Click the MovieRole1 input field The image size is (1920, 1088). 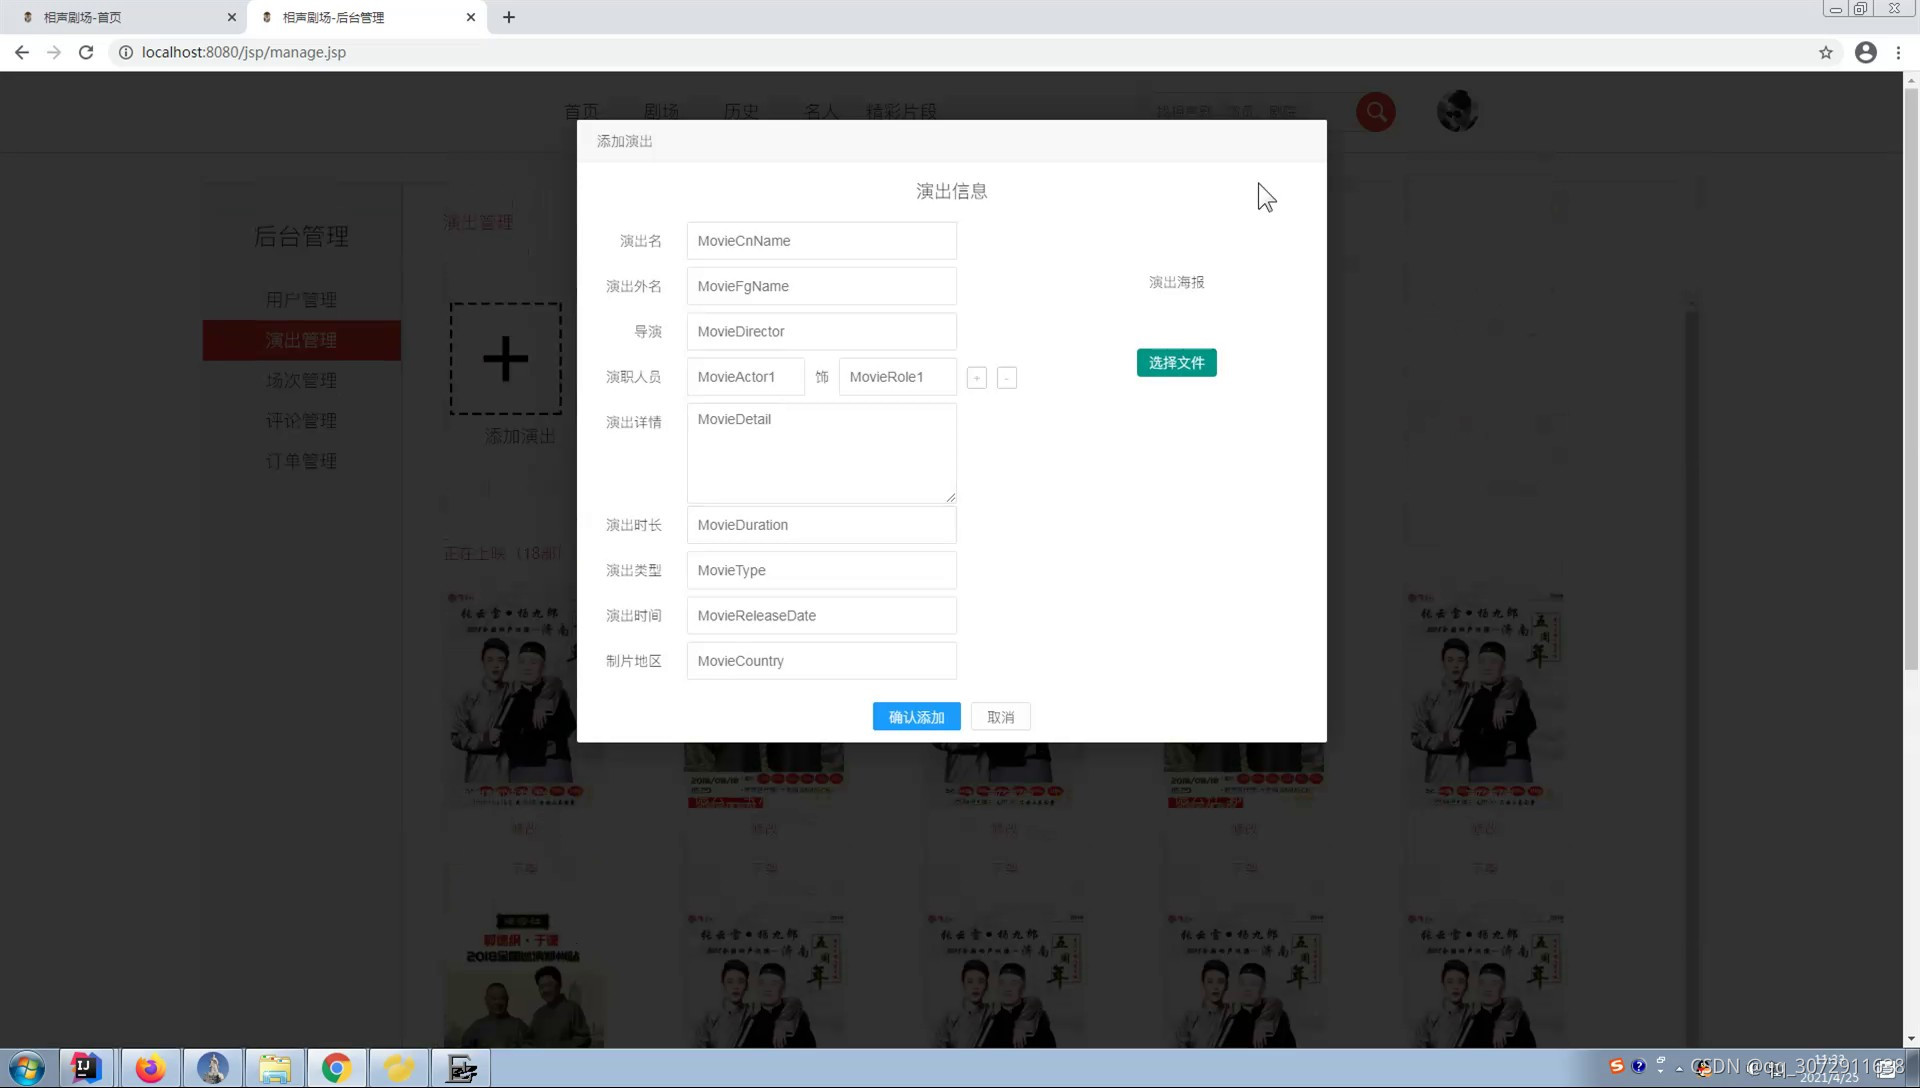point(897,377)
